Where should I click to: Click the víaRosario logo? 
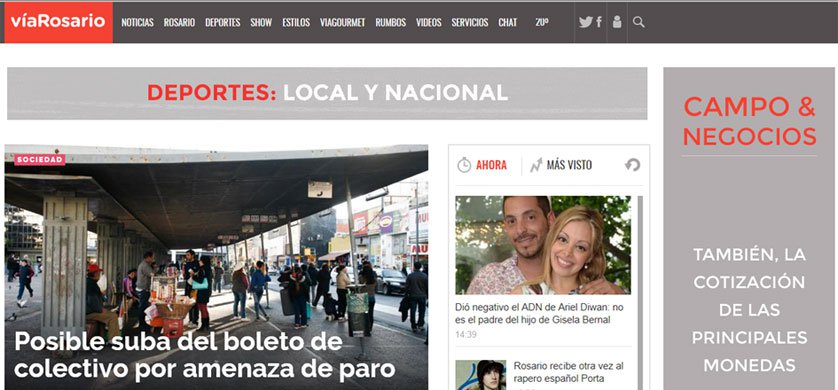(58, 22)
